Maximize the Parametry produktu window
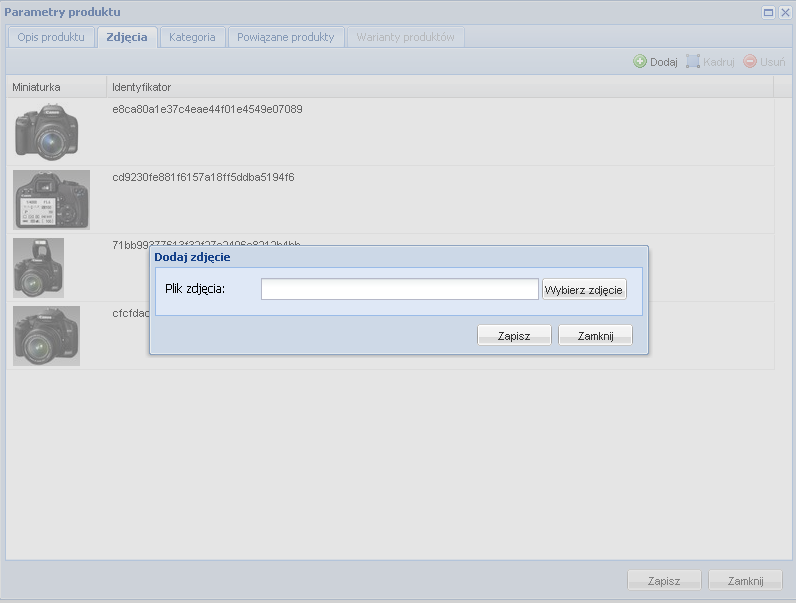 [x=769, y=12]
